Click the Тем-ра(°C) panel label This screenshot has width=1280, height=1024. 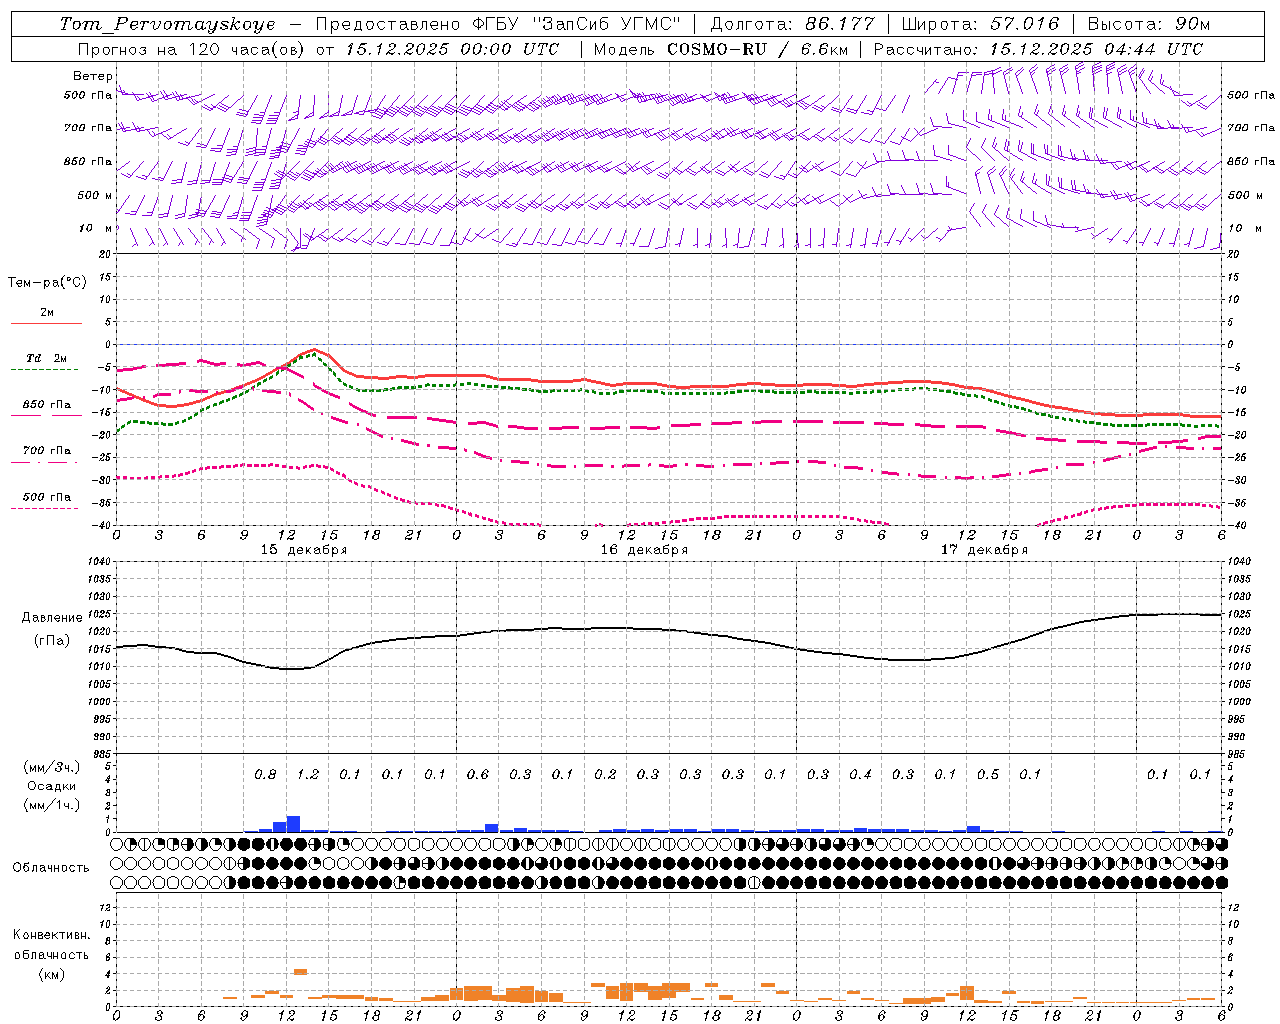click(x=47, y=283)
